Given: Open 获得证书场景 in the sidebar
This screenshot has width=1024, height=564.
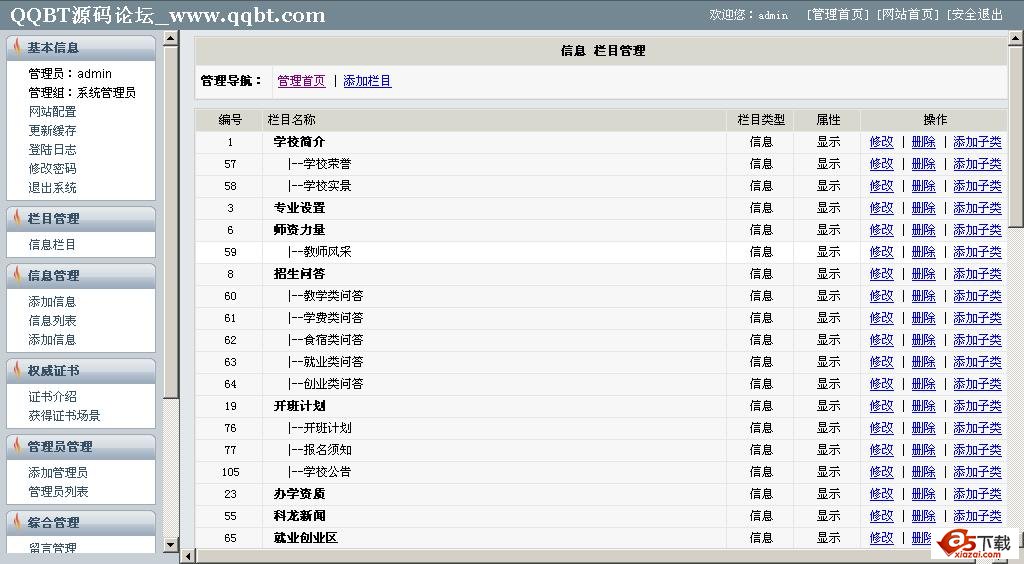Looking at the screenshot, I should coord(64,415).
